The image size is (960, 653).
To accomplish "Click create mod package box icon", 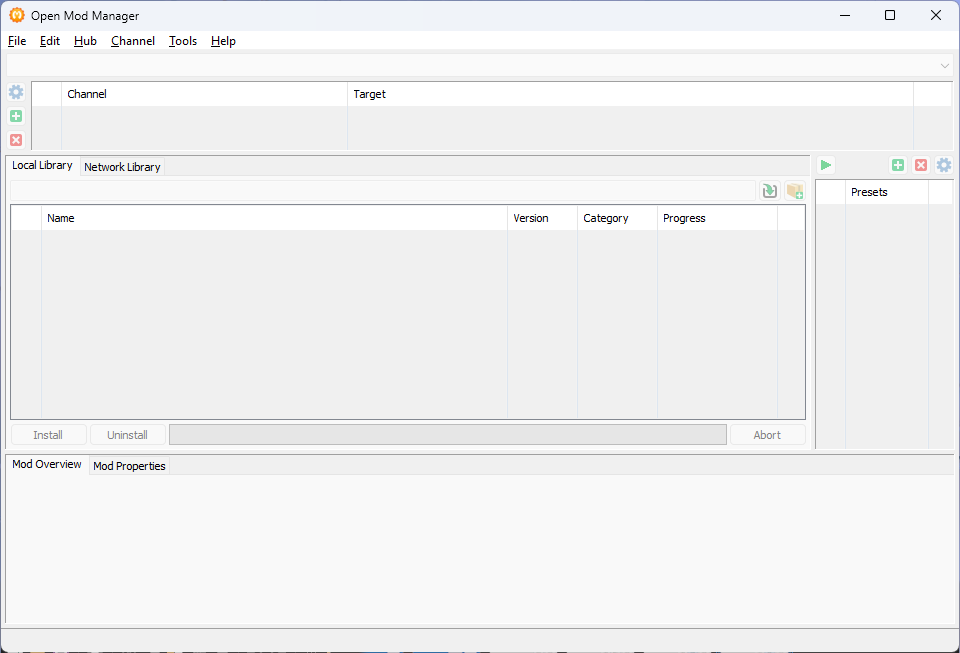I will tap(795, 191).
